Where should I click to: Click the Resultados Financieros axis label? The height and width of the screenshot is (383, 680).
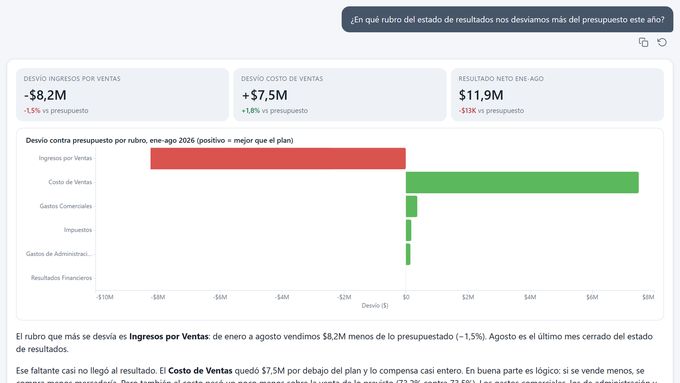point(61,278)
